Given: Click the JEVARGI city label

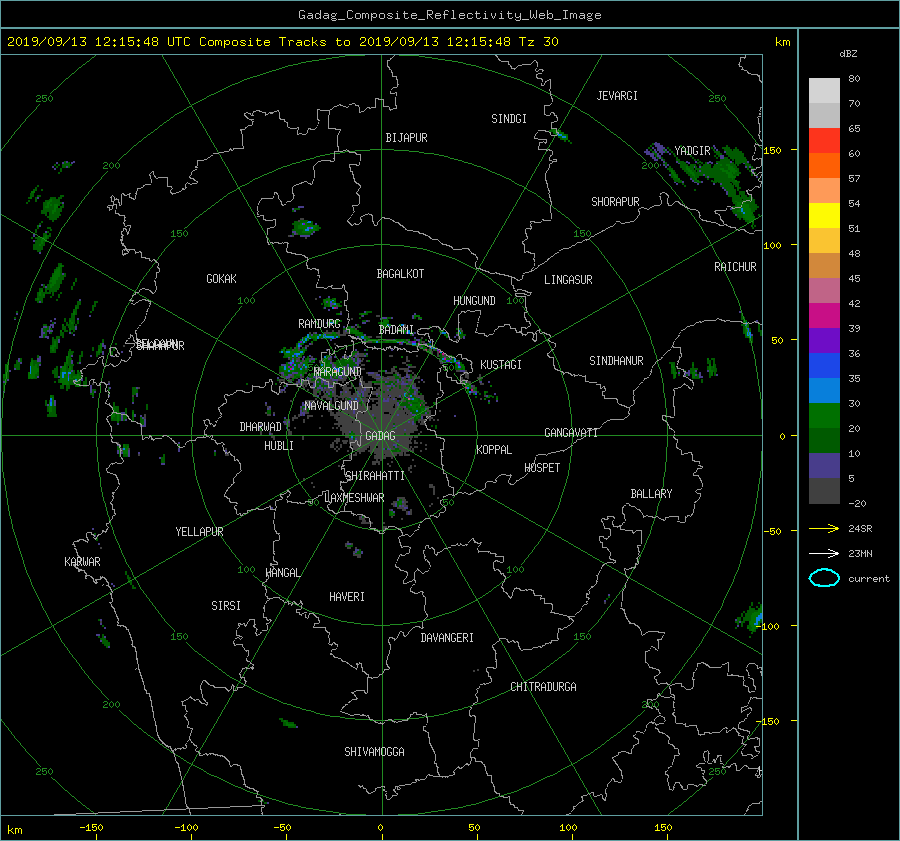Looking at the screenshot, I should pos(617,96).
